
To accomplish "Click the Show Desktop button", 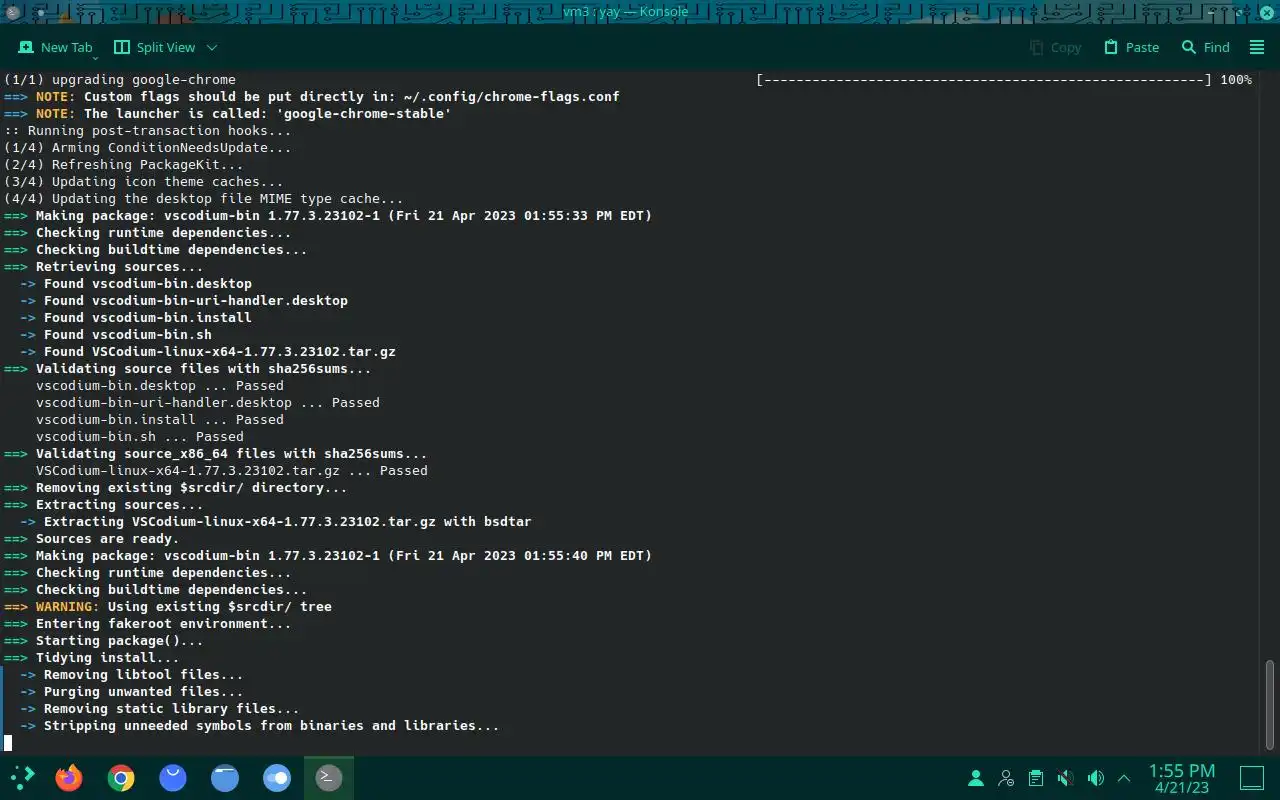I will click(1252, 778).
